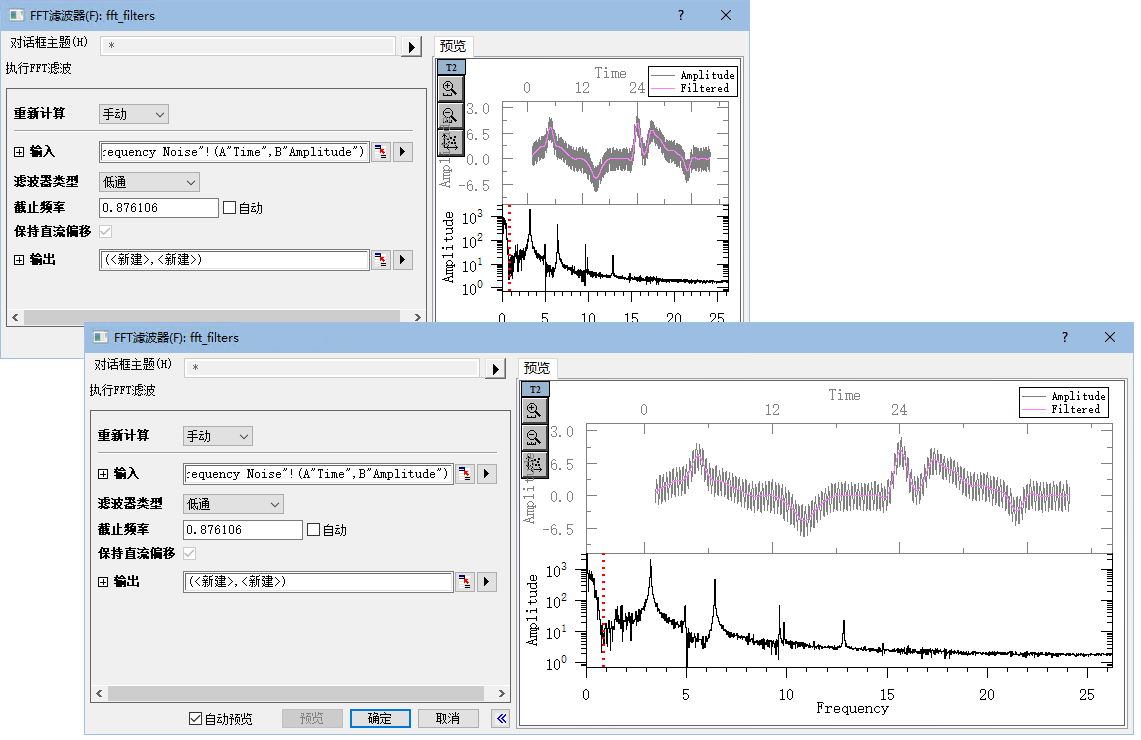Open the 滤波器类型 dropdown showing 低通
Screen dimensions: 1141x740
233,504
